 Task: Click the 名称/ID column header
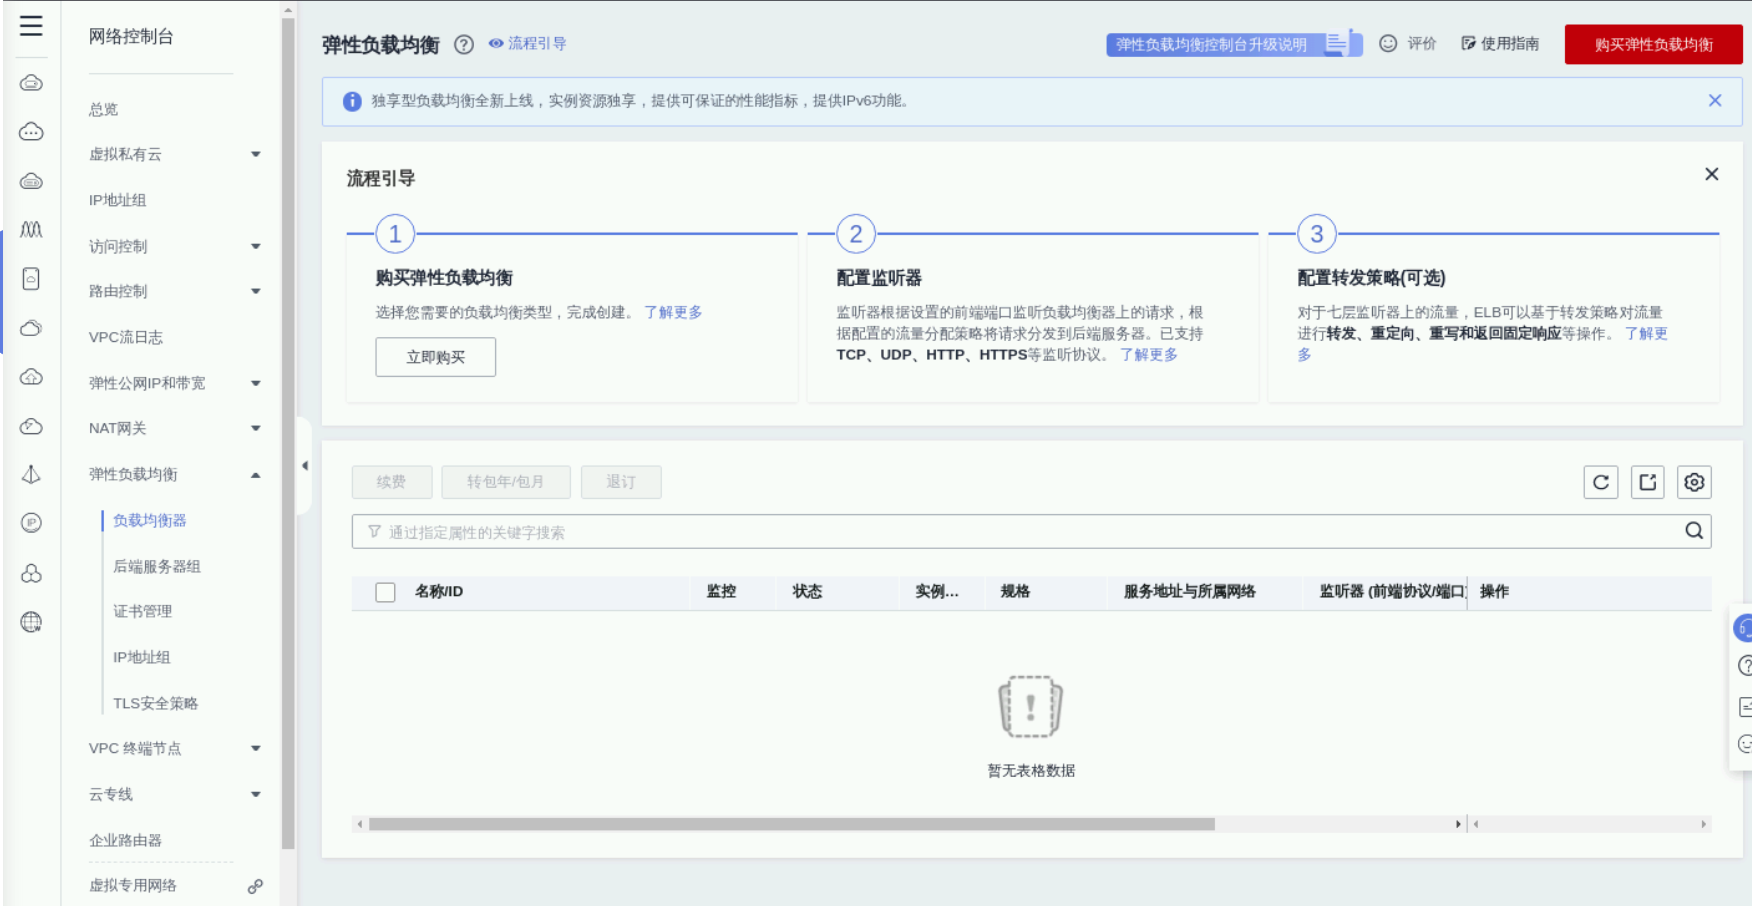(439, 592)
